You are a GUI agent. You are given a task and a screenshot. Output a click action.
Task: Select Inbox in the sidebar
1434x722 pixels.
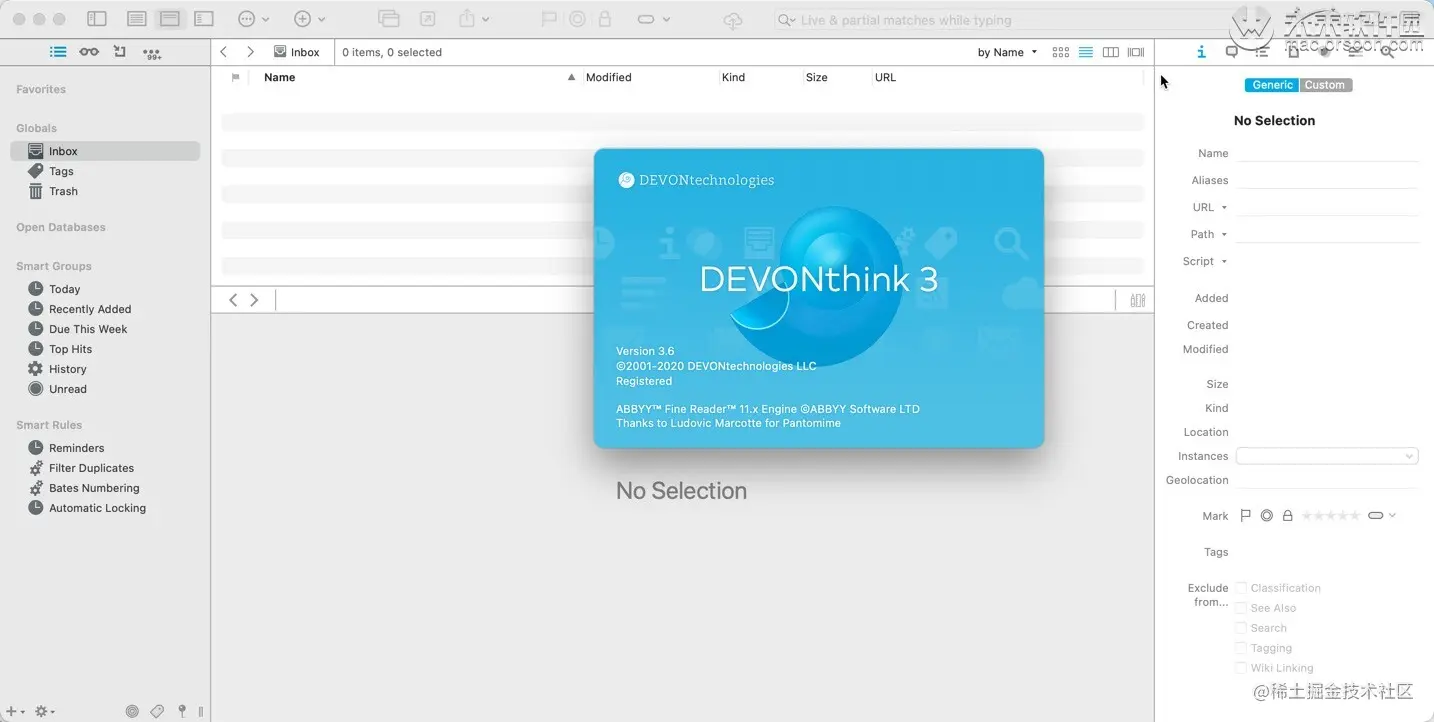105,151
